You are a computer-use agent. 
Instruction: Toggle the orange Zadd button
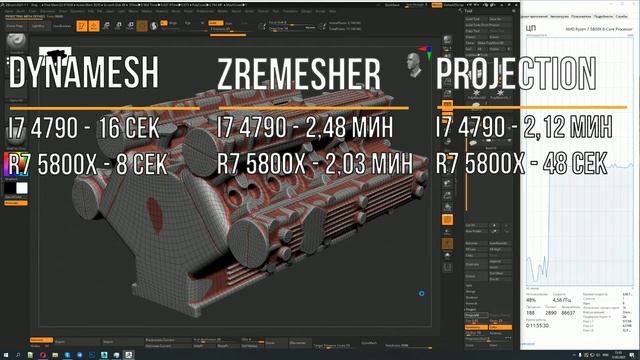[x=216, y=23]
